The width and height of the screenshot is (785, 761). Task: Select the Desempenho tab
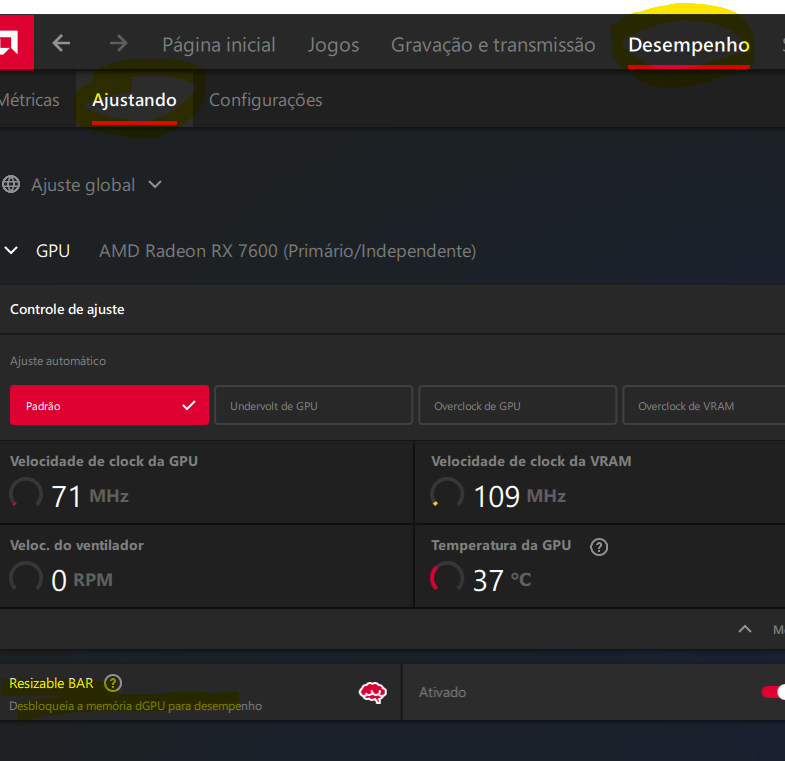[689, 45]
